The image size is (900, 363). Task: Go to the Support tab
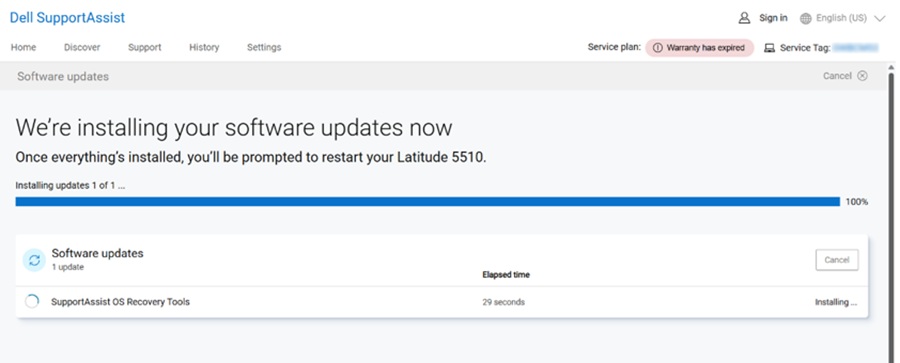click(x=145, y=48)
